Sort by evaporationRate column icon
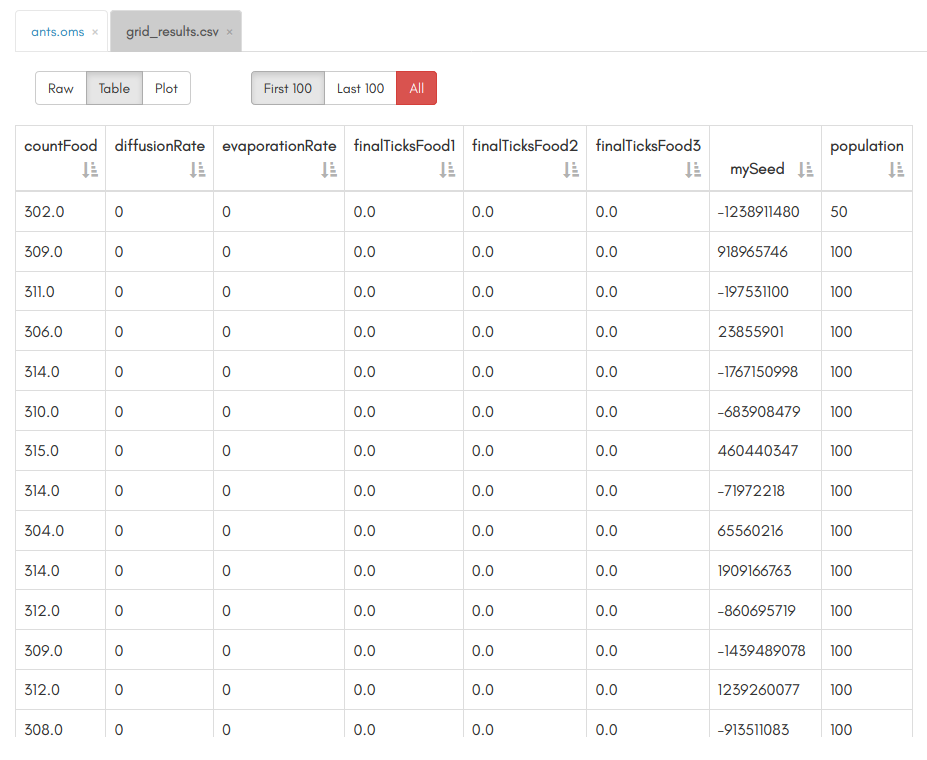The image size is (927, 760). [x=329, y=170]
